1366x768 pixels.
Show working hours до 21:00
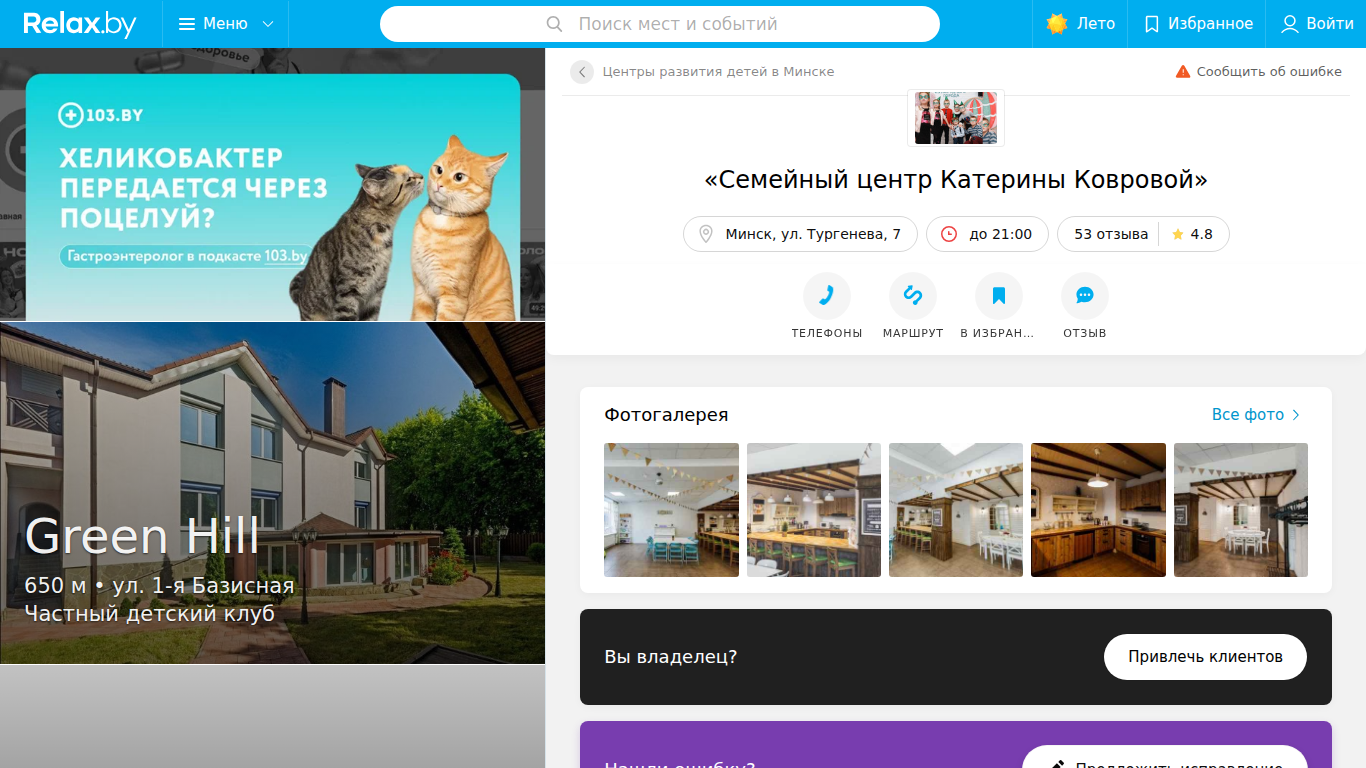[x=987, y=234]
